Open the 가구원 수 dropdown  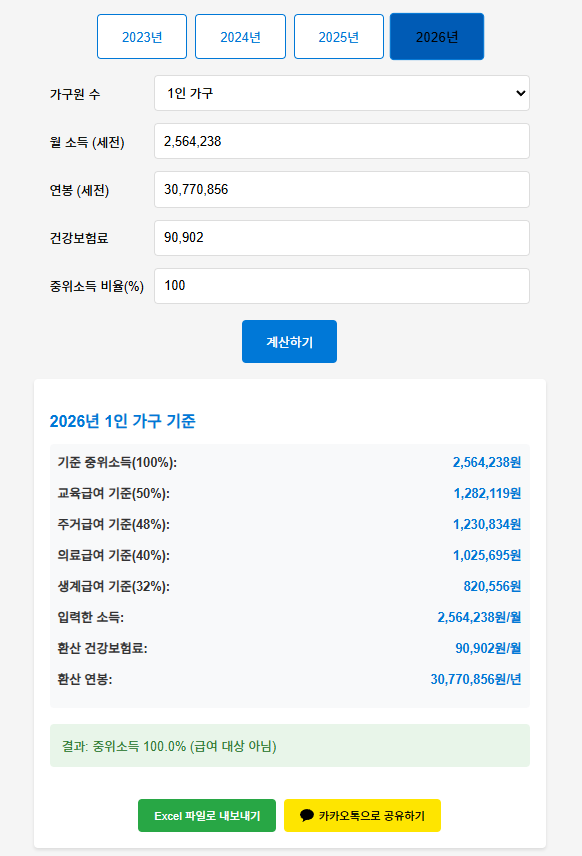342,93
